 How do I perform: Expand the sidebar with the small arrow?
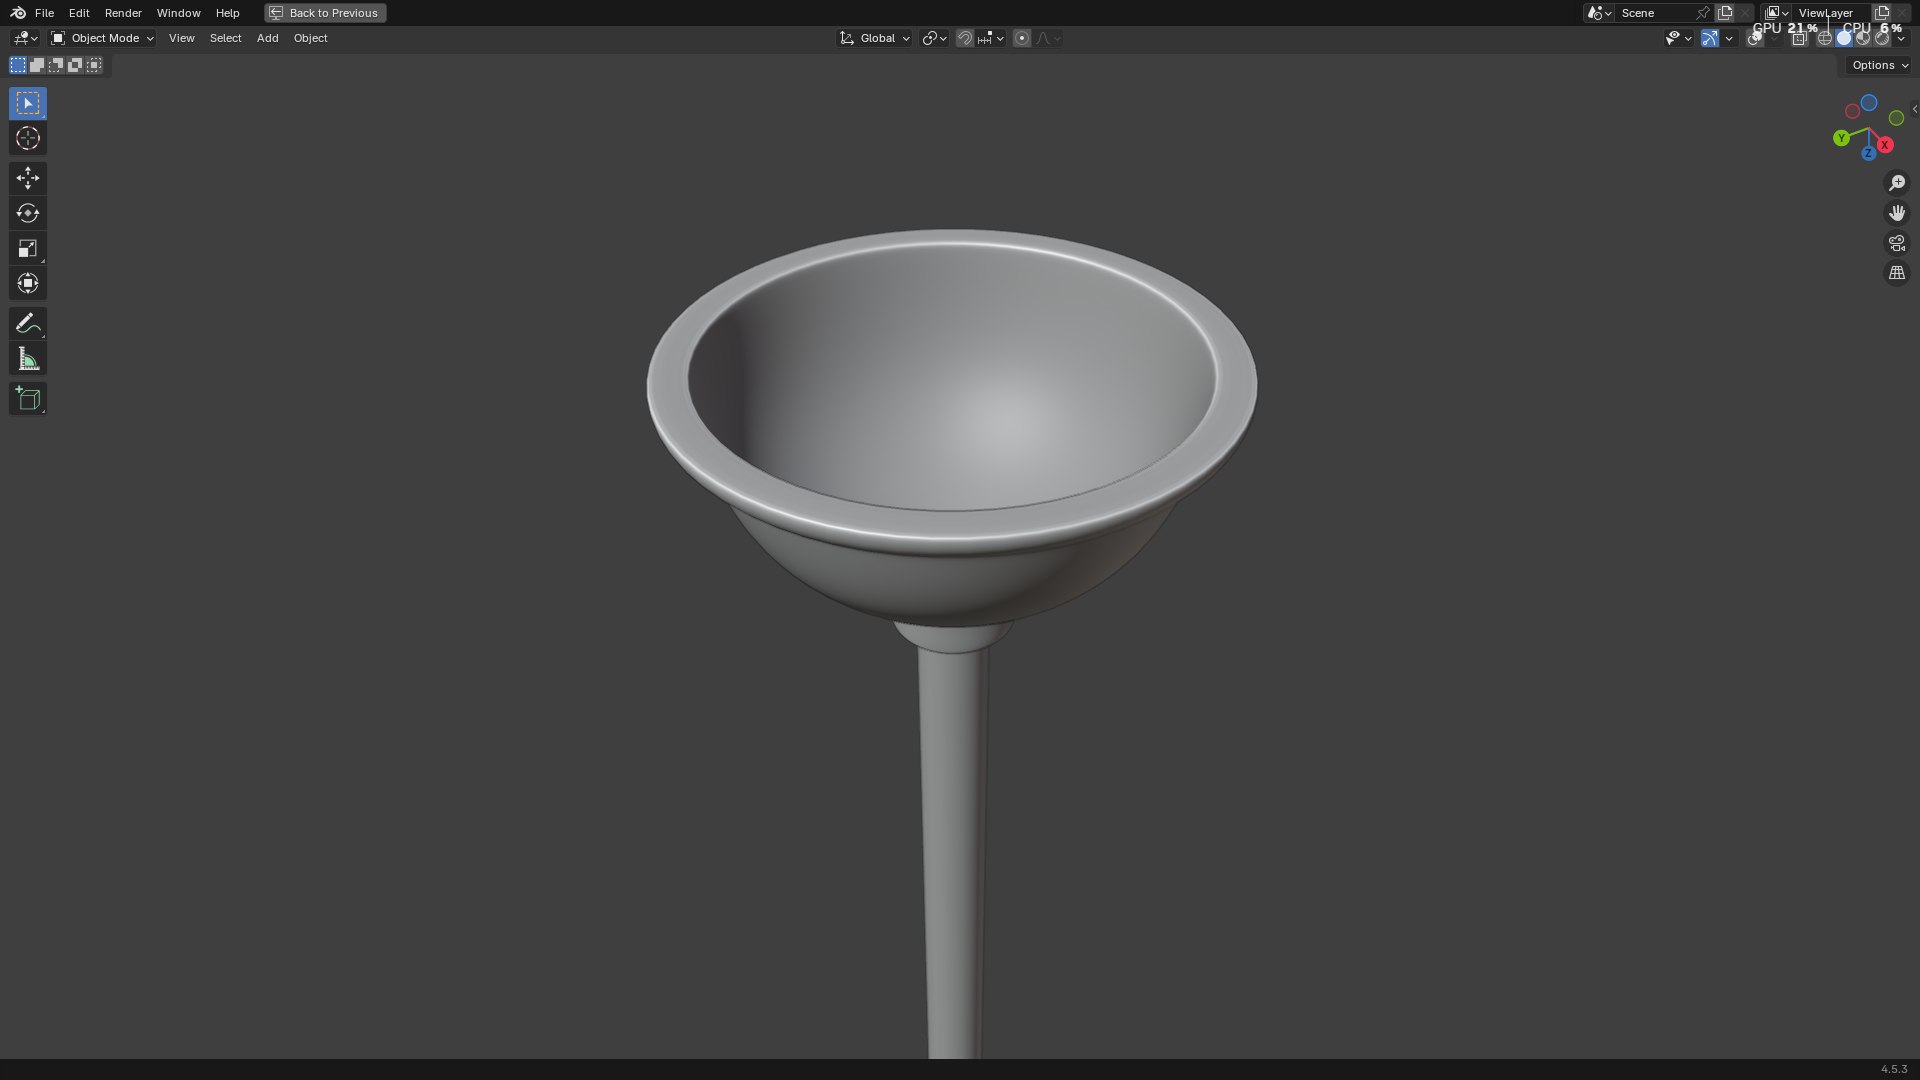point(1914,109)
